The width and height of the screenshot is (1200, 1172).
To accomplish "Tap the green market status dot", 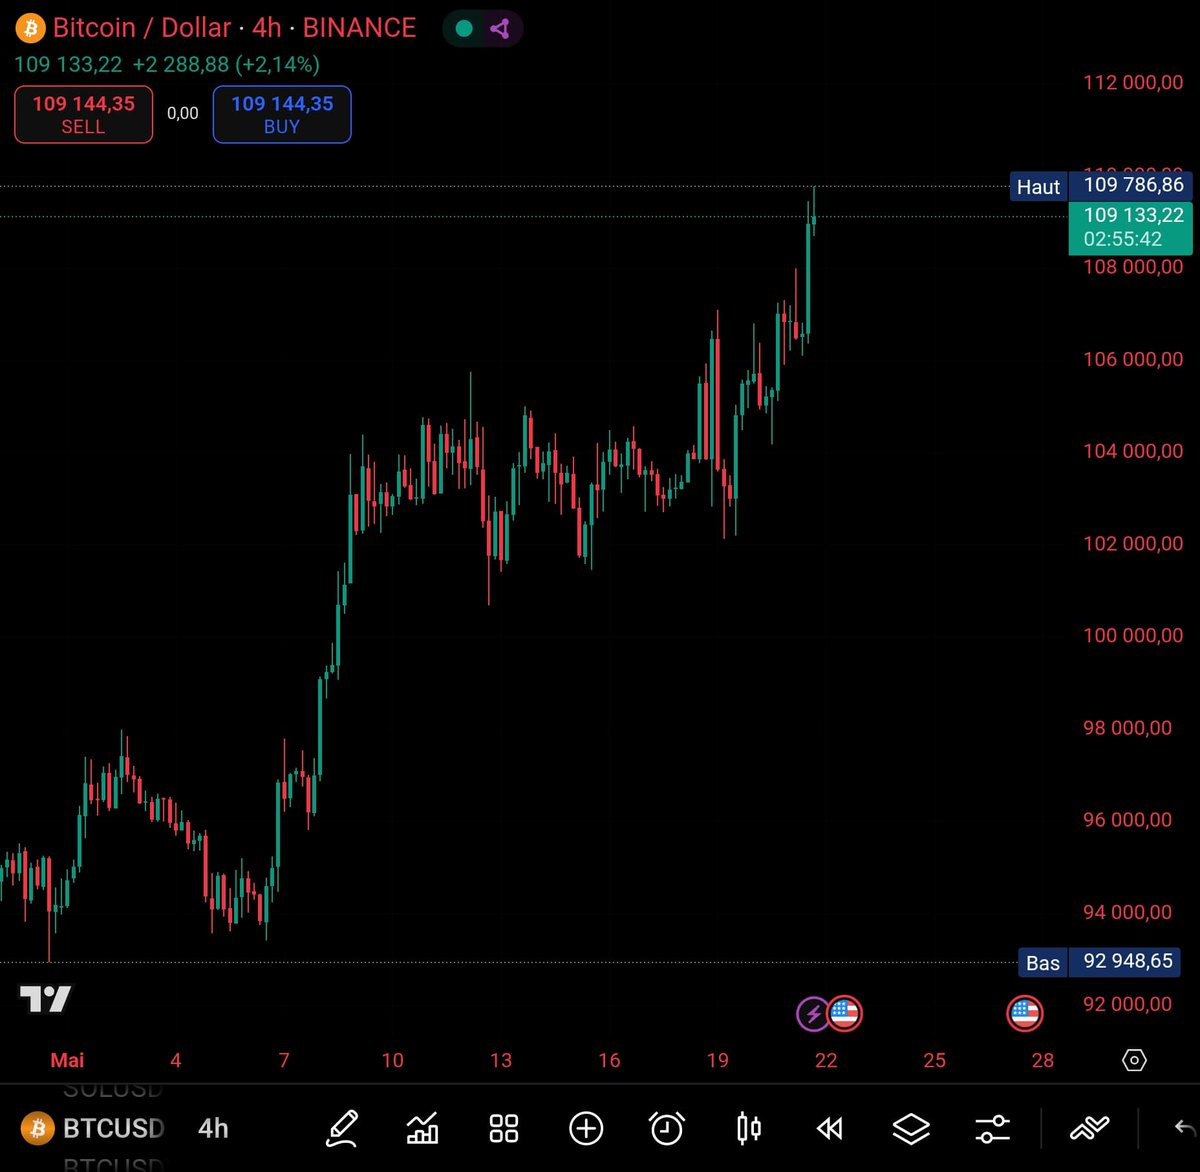I will tap(464, 28).
